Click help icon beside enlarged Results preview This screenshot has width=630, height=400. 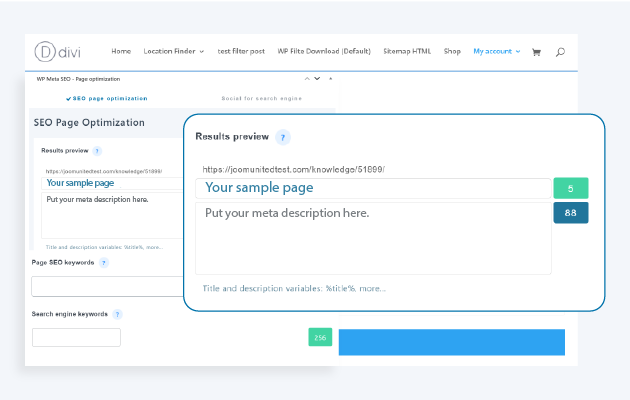[283, 137]
